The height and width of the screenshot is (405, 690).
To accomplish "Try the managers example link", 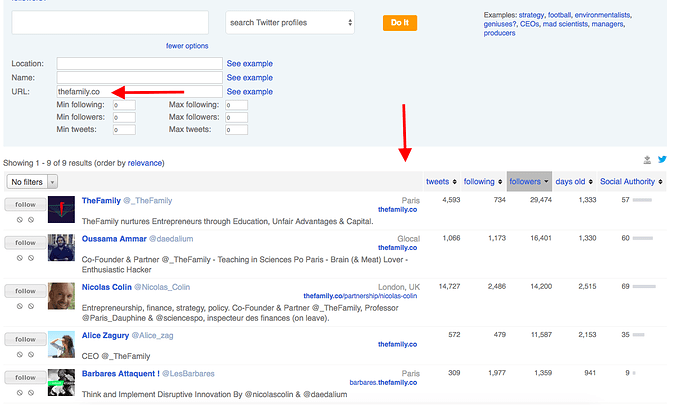I will 607,24.
